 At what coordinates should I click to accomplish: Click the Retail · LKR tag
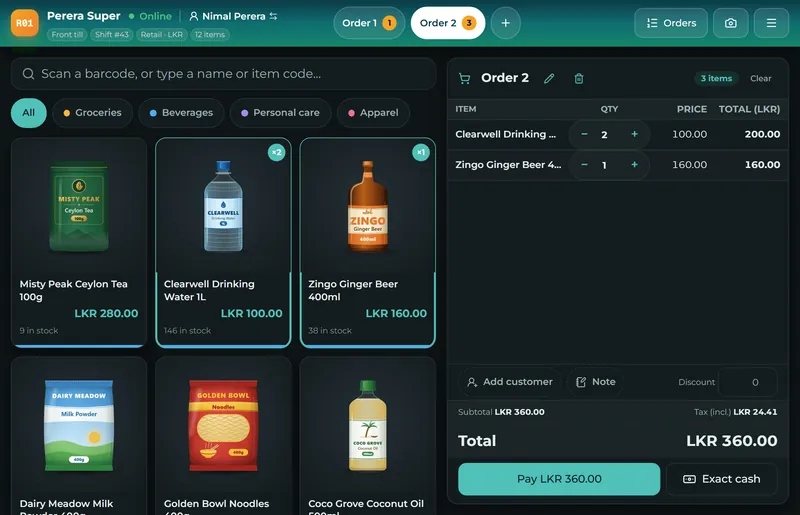pyautogui.click(x=162, y=35)
